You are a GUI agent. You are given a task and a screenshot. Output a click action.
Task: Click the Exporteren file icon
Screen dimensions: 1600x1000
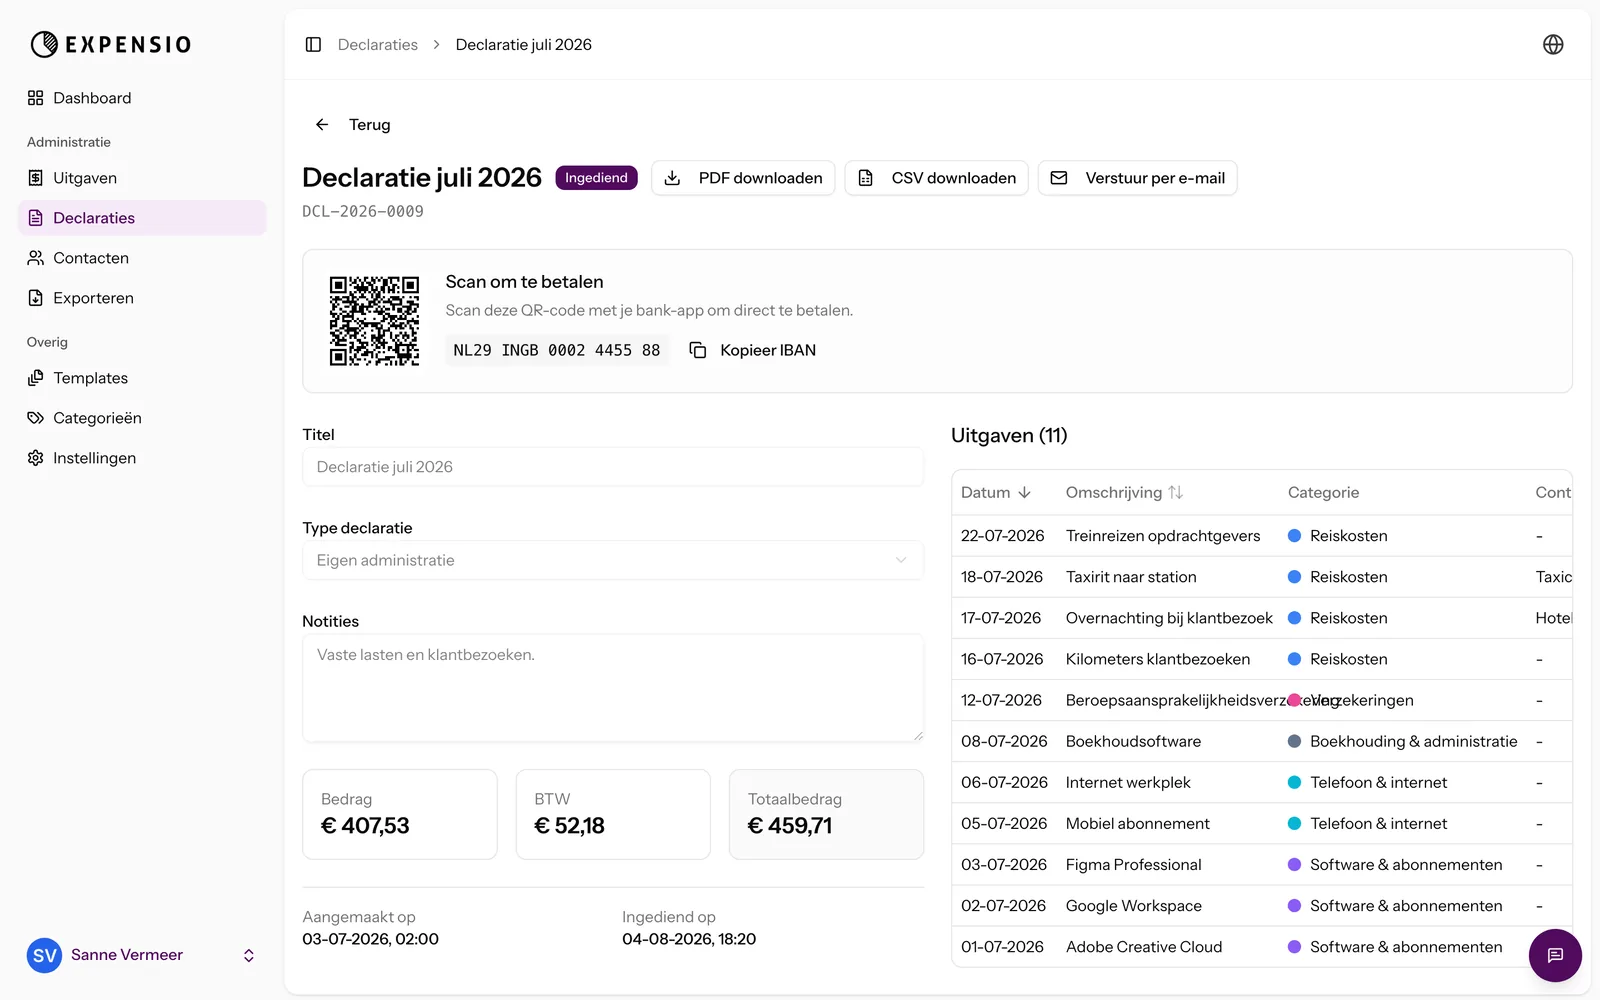click(x=36, y=298)
